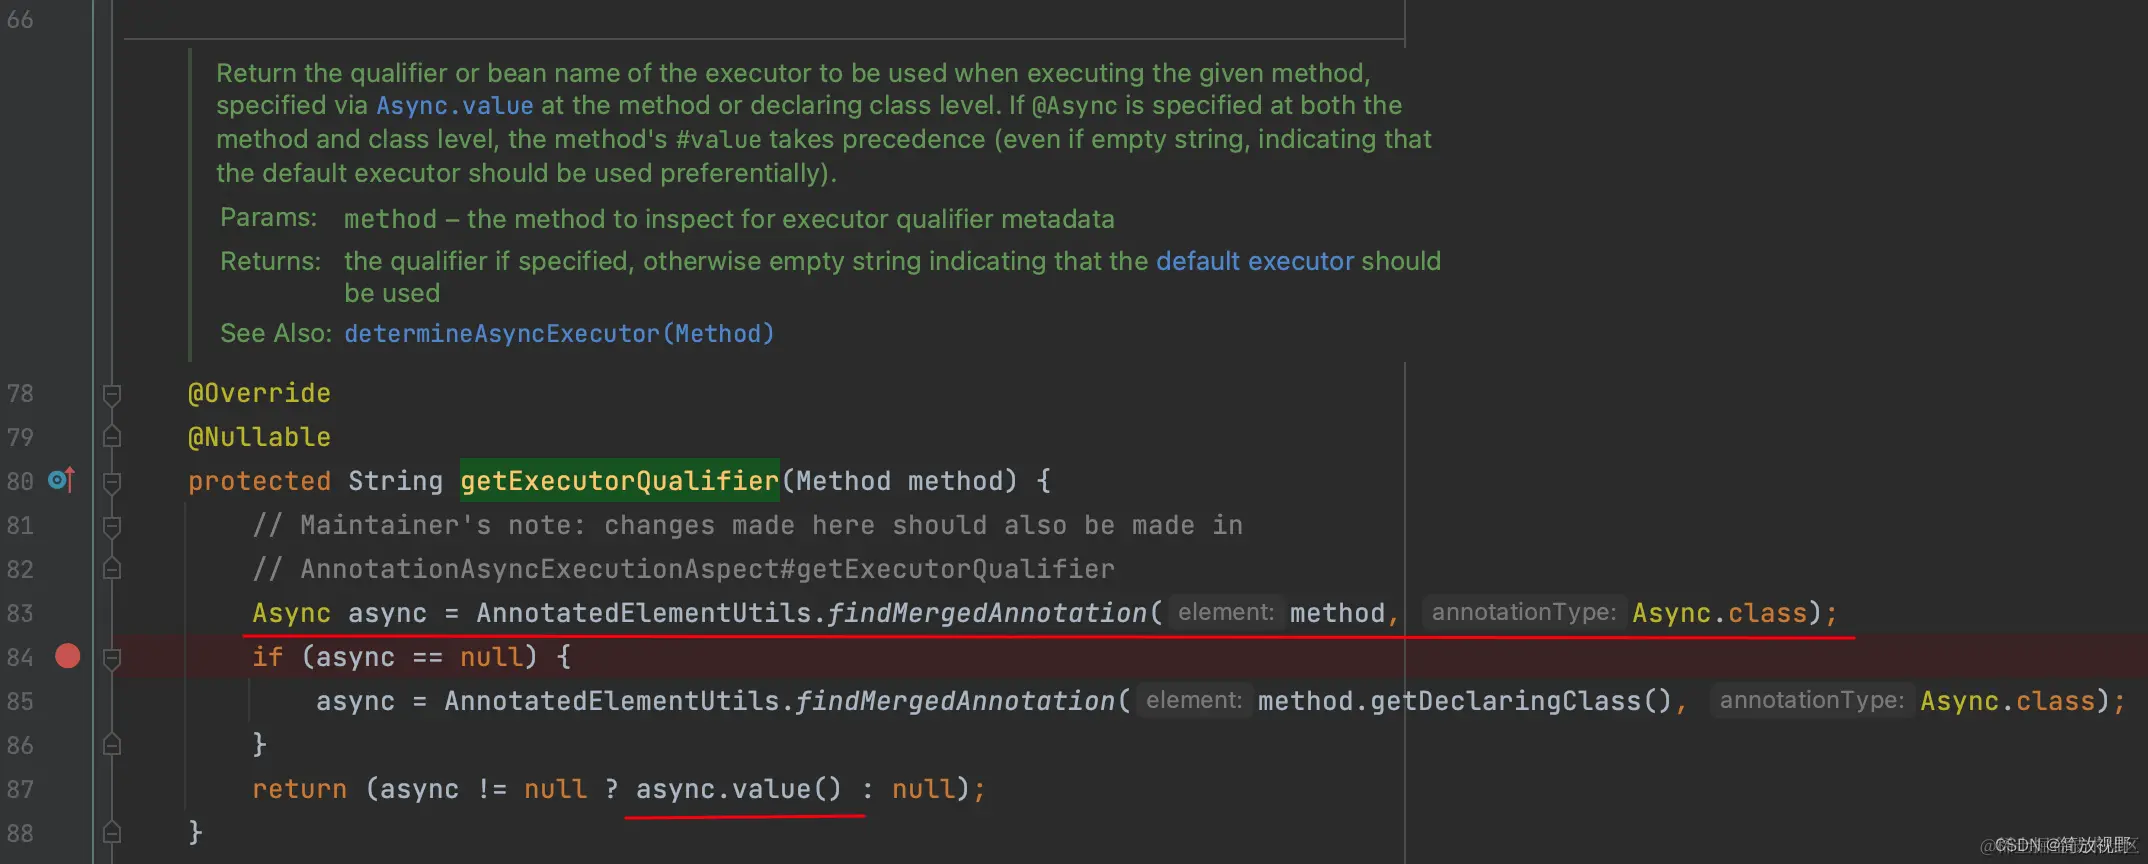Click 'if (async == null)' condition on line 84

pyautogui.click(x=395, y=657)
